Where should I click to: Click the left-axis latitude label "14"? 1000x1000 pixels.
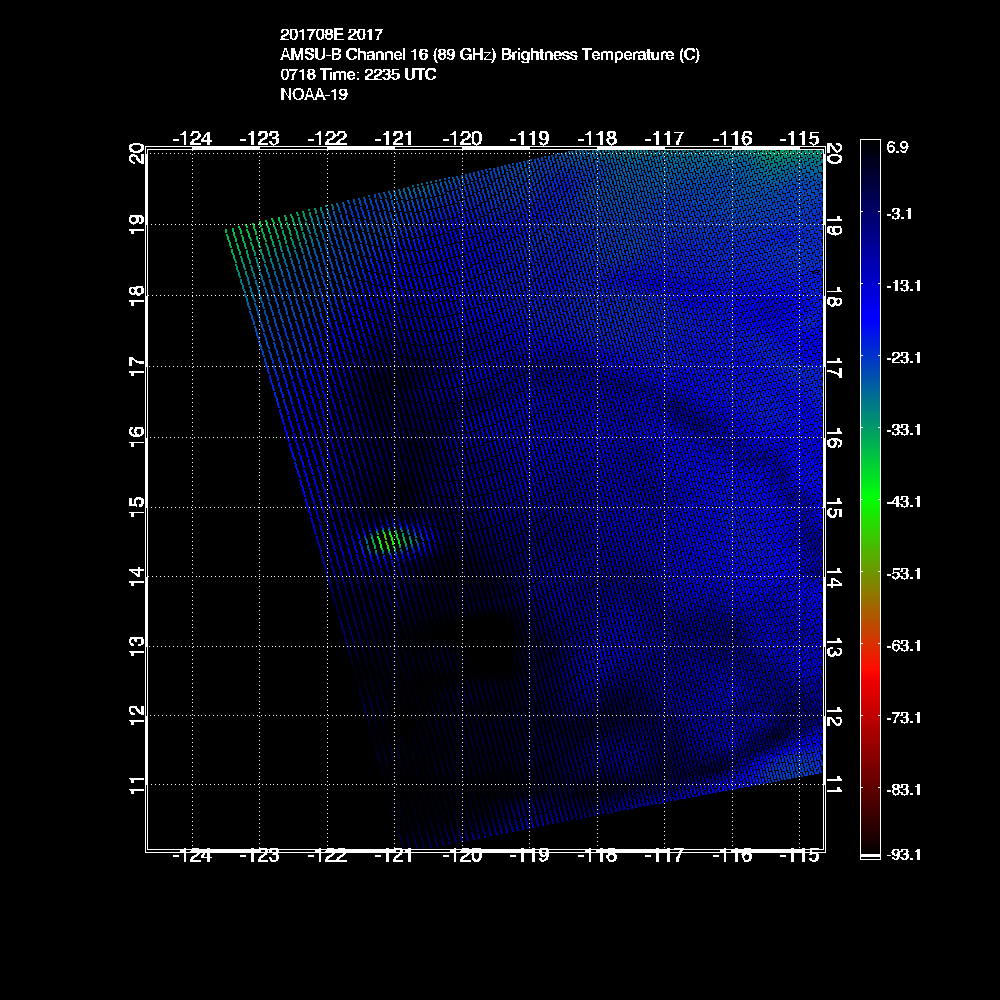[136, 577]
